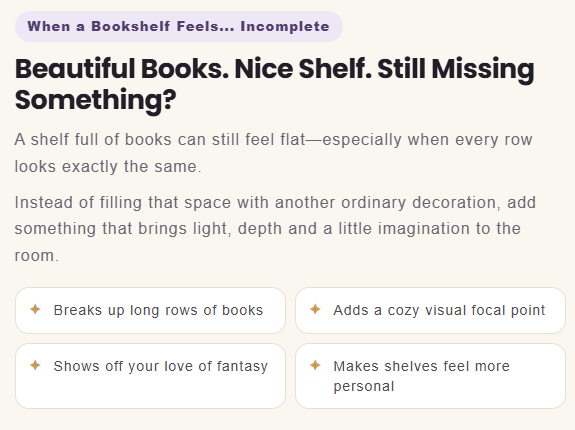Click the paragraph starting "A shelf full of books"
575x430 pixels.
(274, 153)
